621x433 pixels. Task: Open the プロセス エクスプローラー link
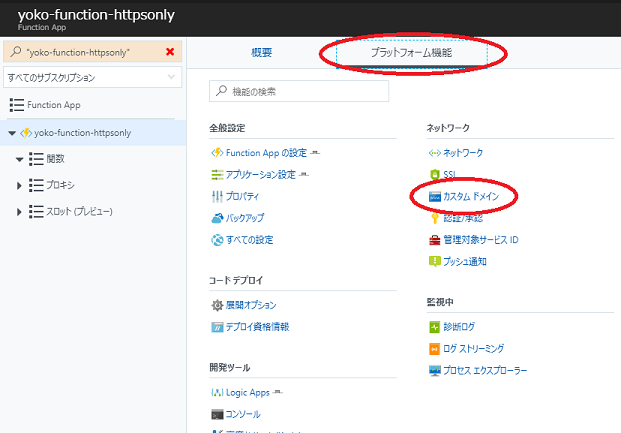485,371
